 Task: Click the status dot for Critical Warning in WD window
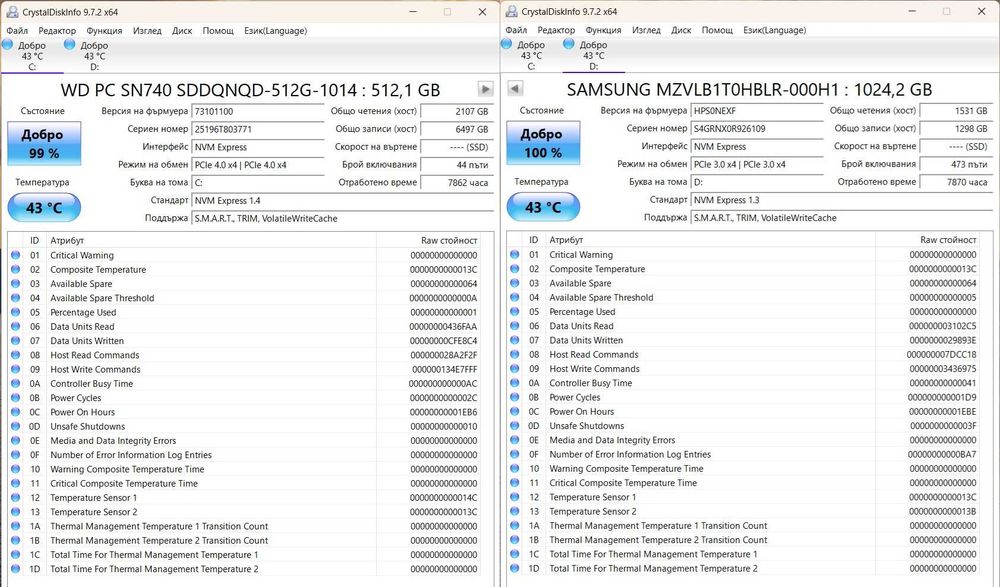pyautogui.click(x=15, y=255)
